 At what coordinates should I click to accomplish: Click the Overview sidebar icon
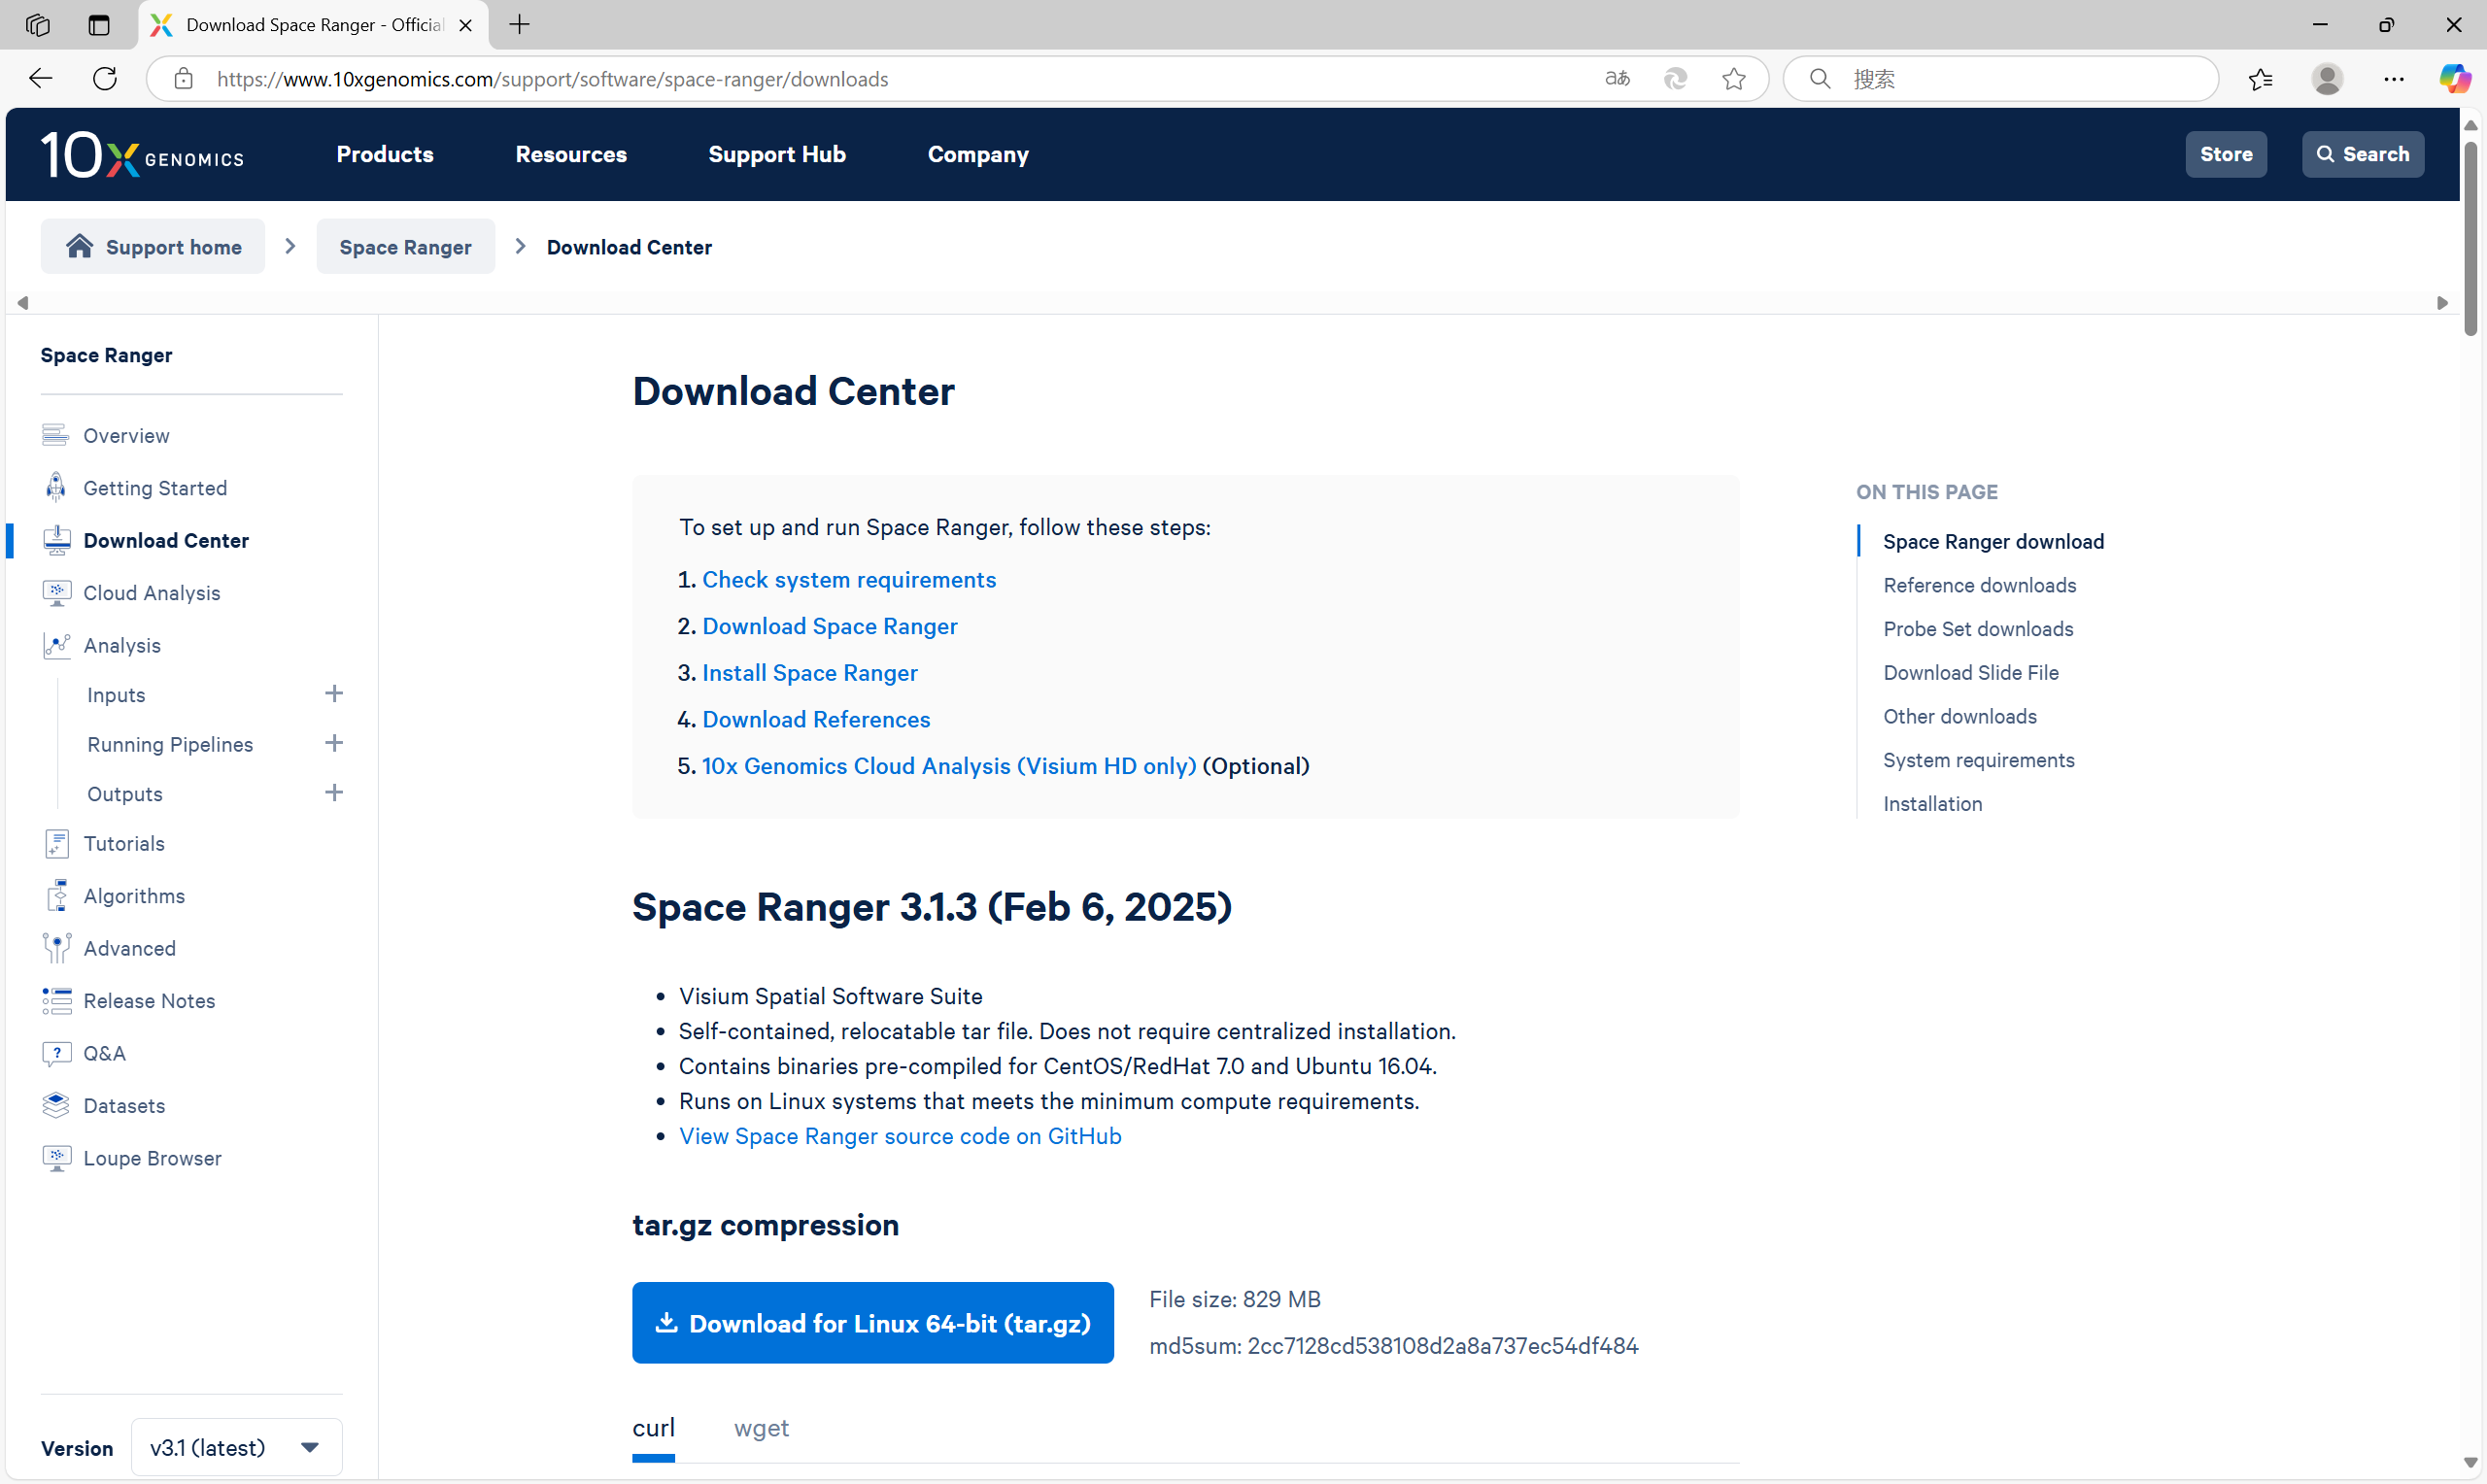(55, 435)
